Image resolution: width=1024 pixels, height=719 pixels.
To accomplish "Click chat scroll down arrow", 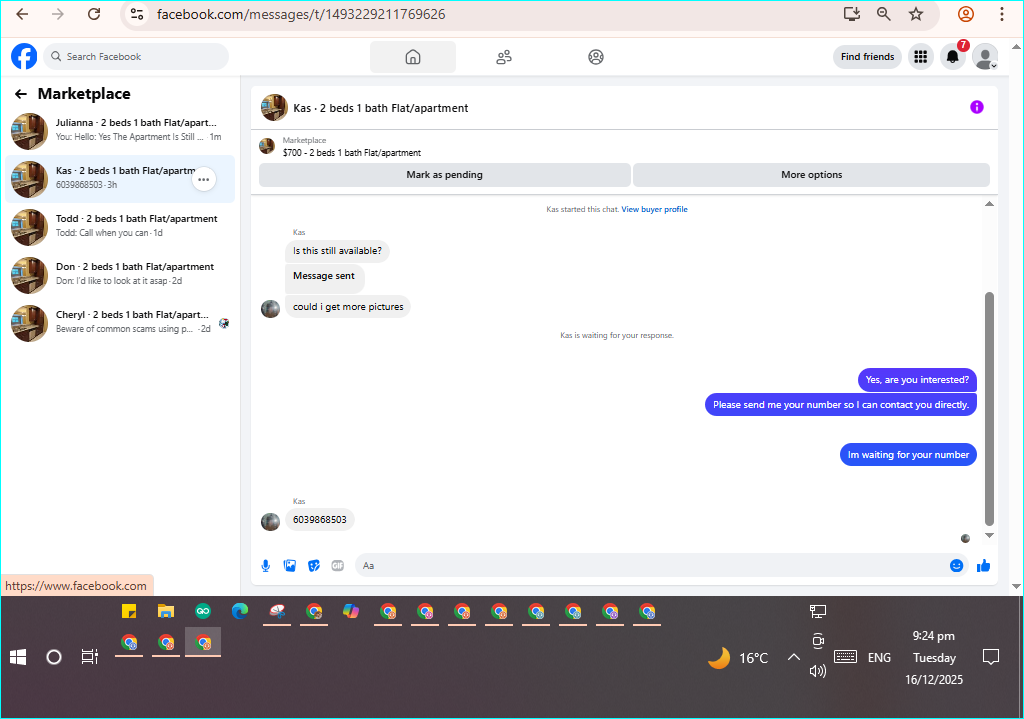I will (x=989, y=535).
